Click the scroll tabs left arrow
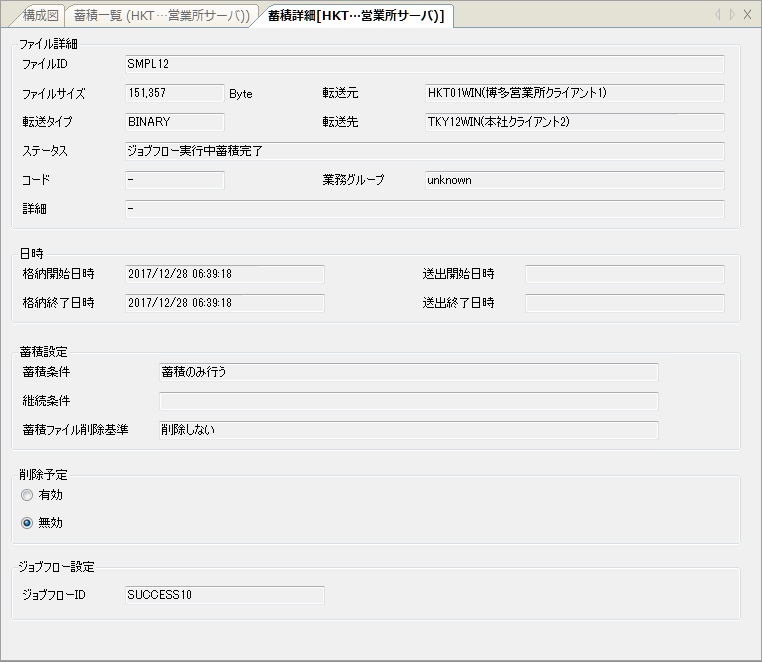The image size is (762, 662). click(x=718, y=15)
